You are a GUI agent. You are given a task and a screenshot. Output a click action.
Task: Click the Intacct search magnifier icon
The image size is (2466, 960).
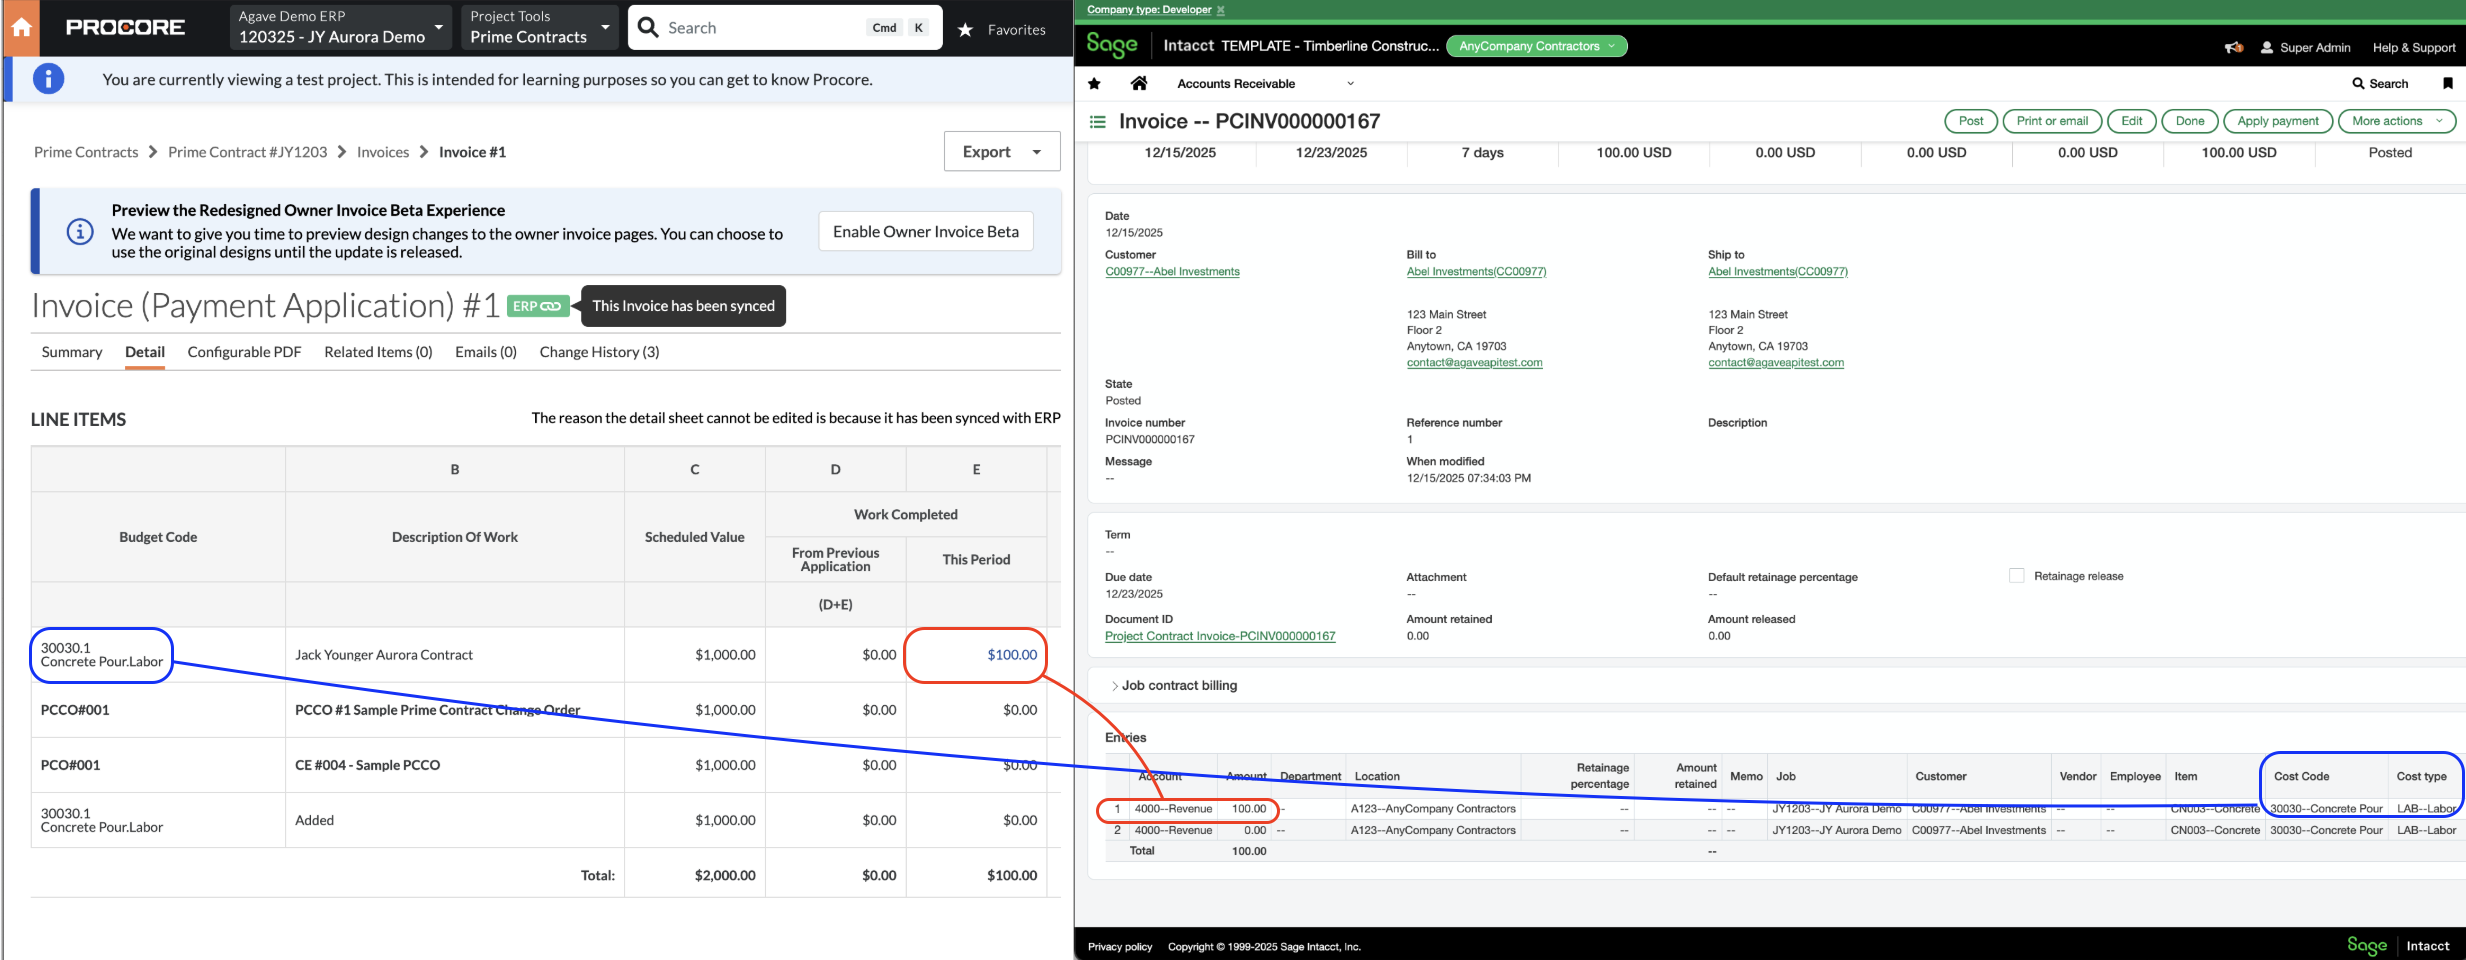2358,83
